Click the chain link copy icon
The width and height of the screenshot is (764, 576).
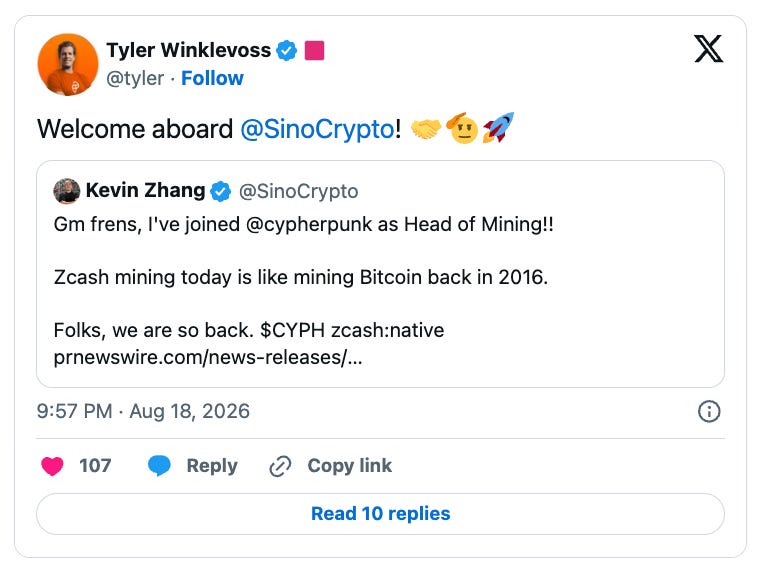click(x=280, y=466)
